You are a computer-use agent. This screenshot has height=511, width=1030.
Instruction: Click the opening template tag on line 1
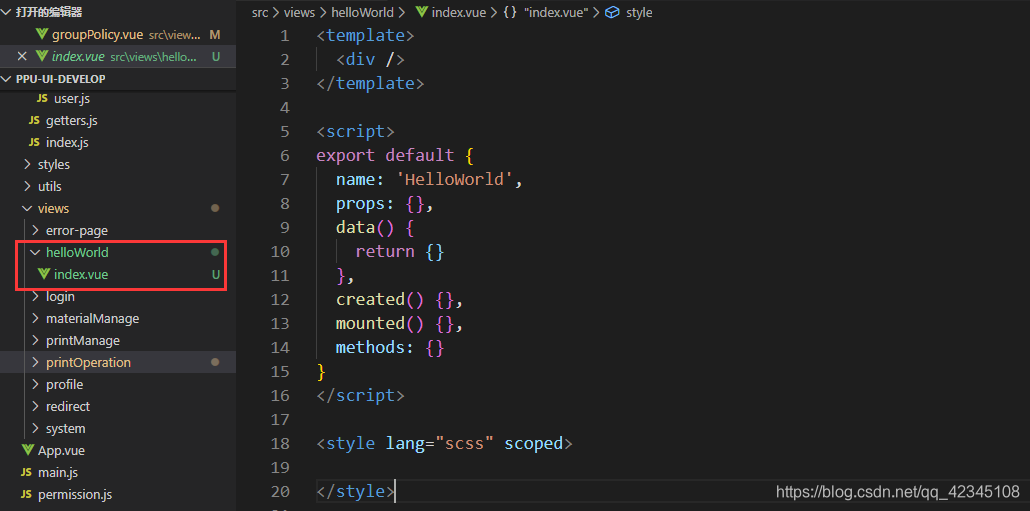point(365,35)
